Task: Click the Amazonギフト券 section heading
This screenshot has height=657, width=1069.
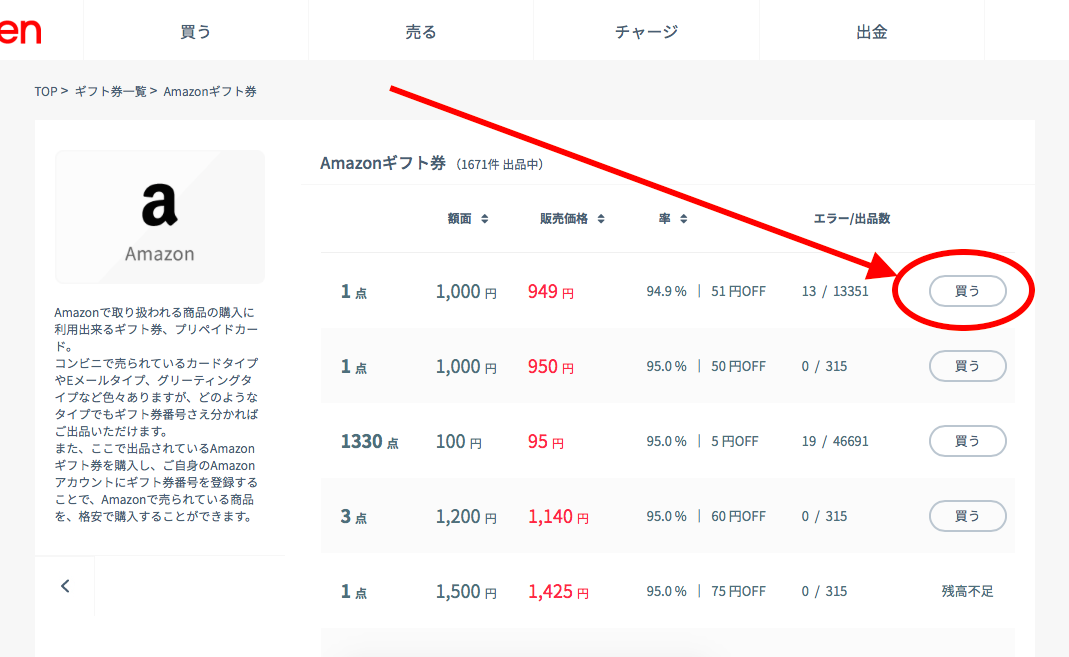Action: [382, 163]
